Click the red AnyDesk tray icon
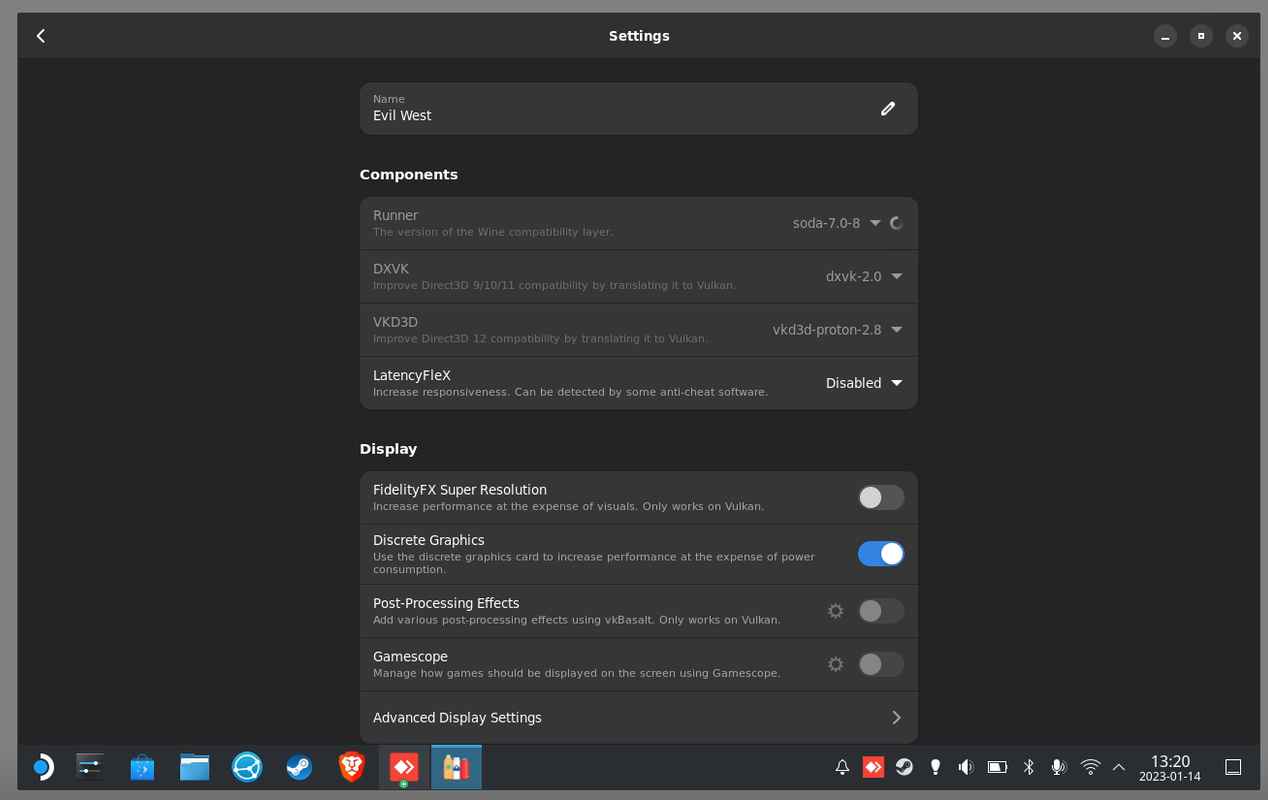This screenshot has width=1268, height=800. click(x=873, y=767)
